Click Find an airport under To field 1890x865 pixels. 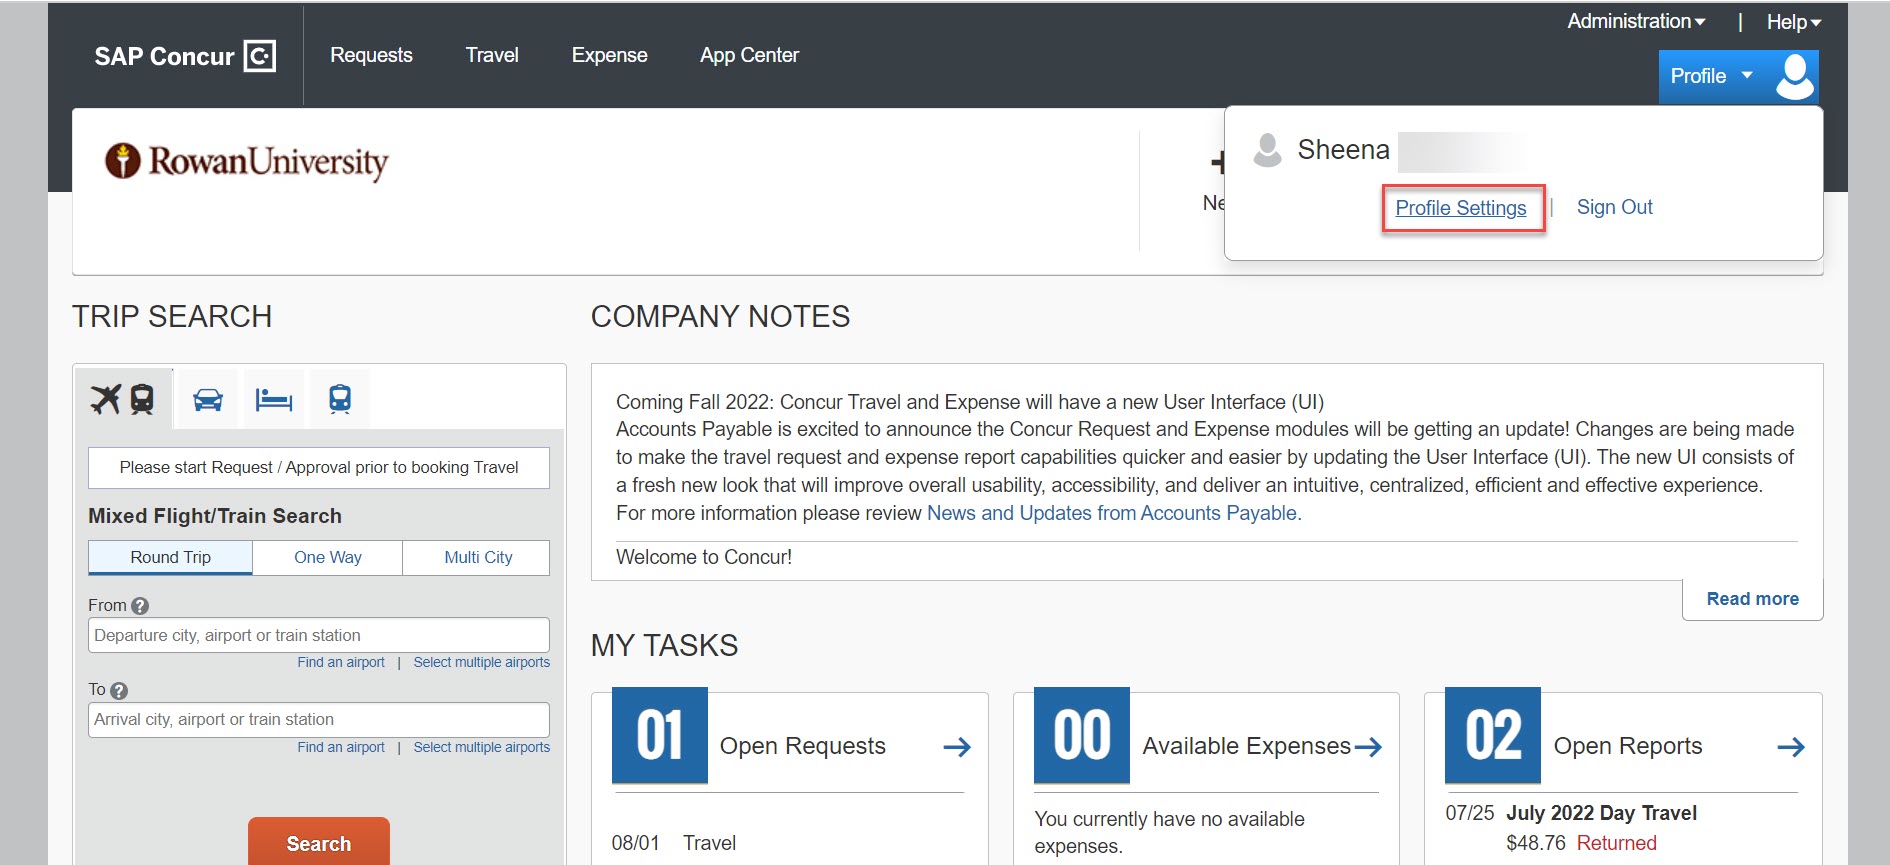(x=341, y=747)
